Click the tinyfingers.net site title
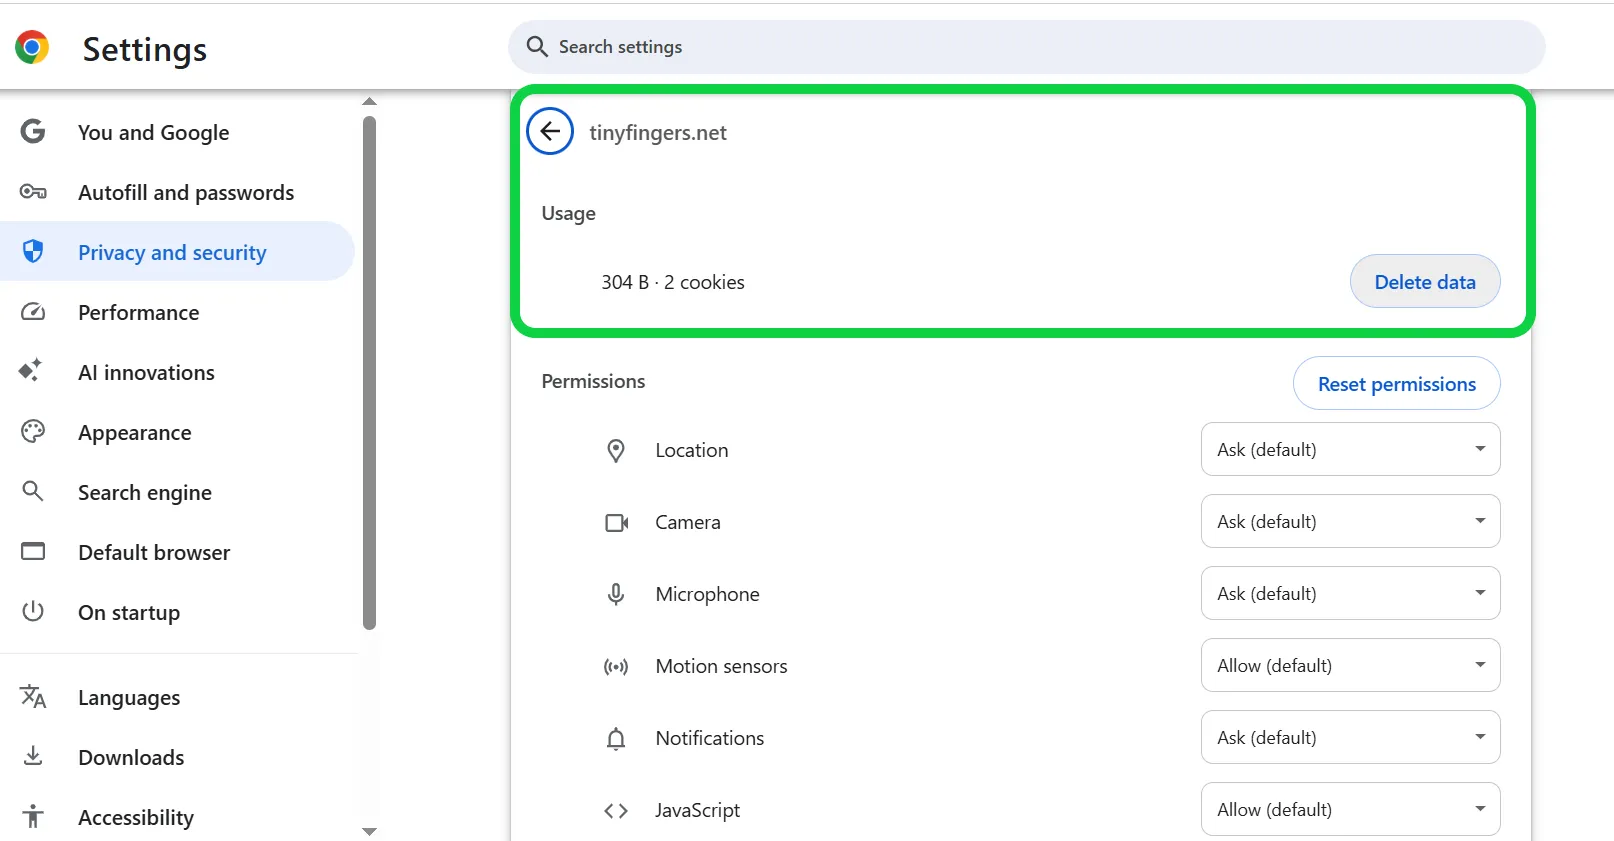This screenshot has height=841, width=1614. point(658,132)
